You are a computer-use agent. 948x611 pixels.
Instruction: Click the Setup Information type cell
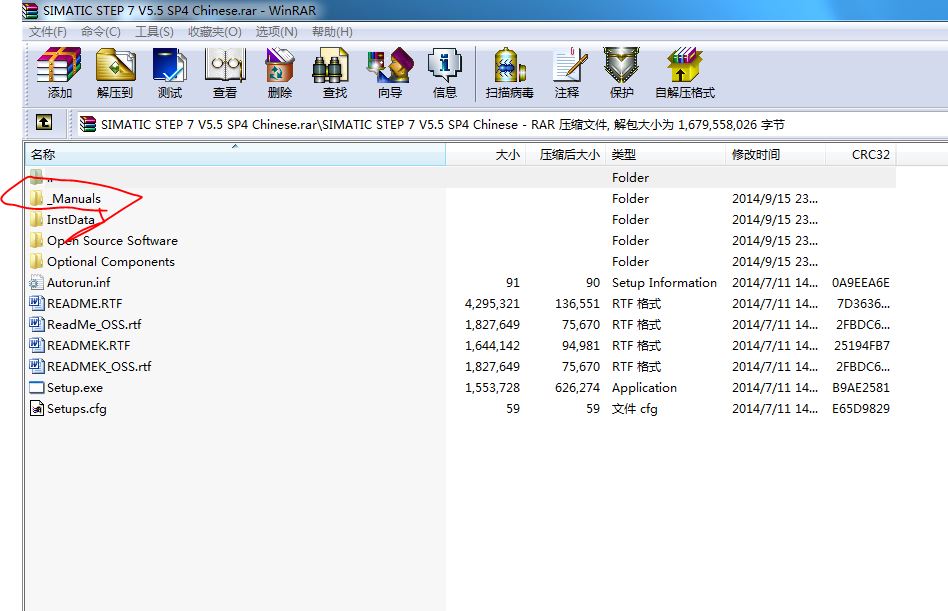664,282
